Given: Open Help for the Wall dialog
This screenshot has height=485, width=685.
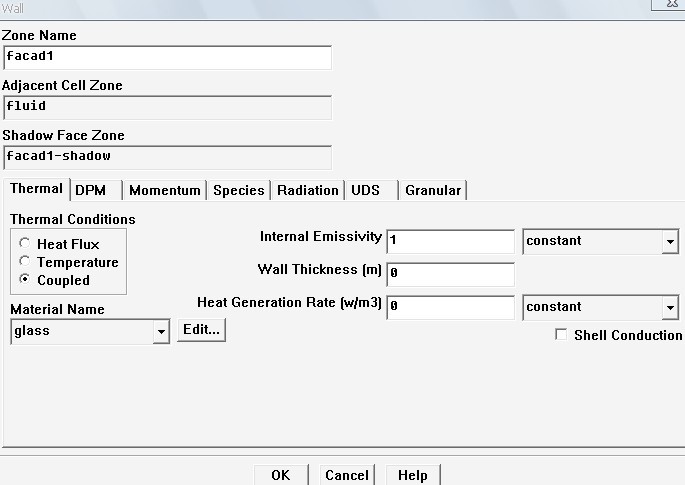Looking at the screenshot, I should tap(412, 475).
